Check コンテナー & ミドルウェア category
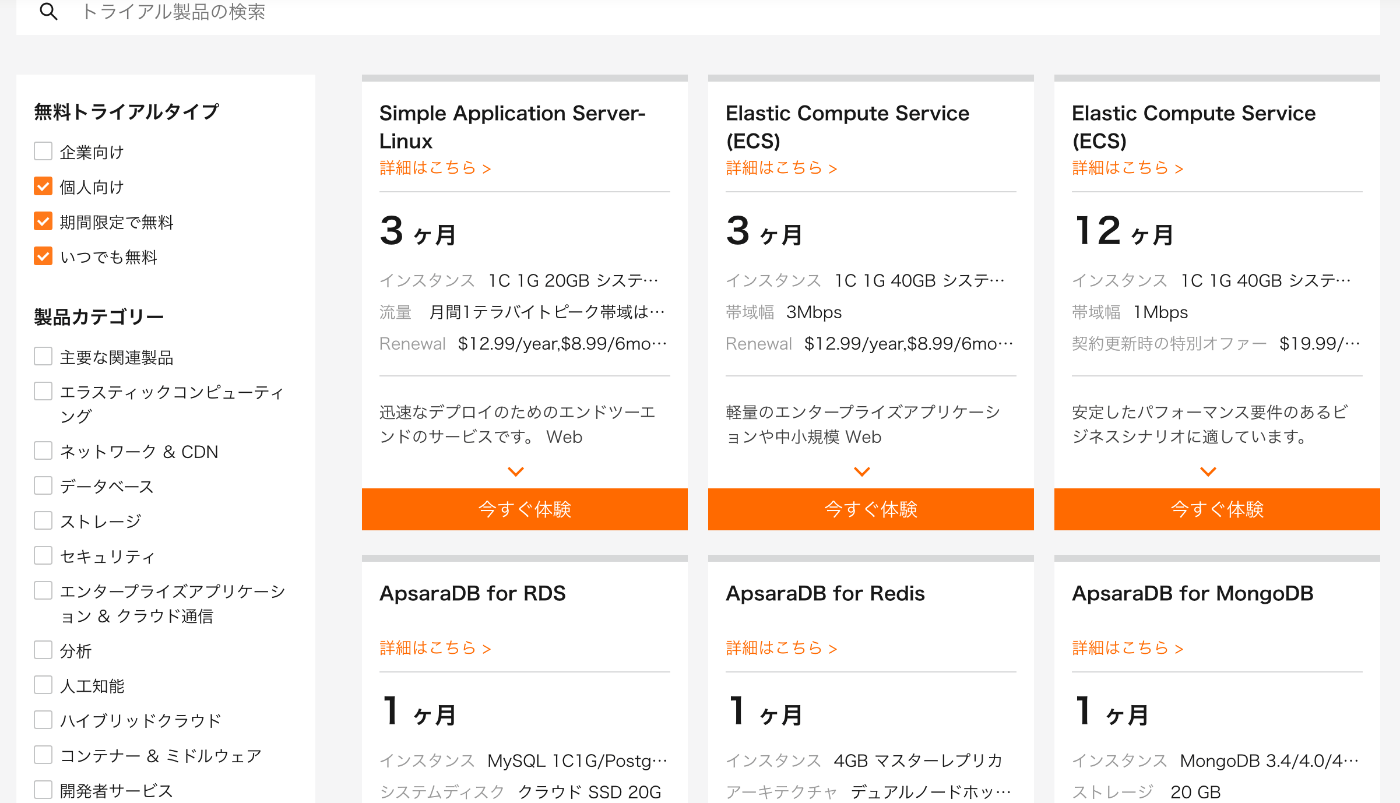The height and width of the screenshot is (803, 1400). point(43,755)
